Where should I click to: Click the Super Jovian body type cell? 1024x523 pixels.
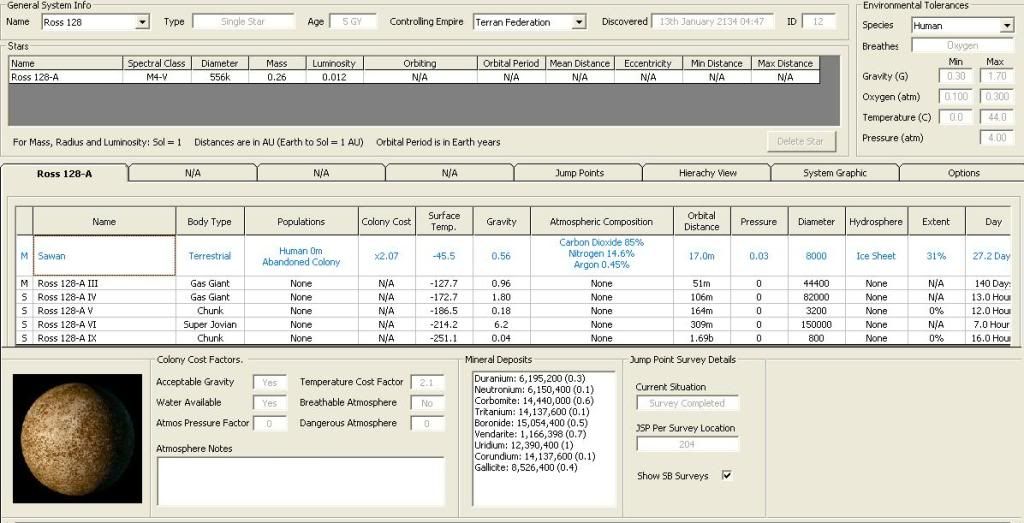coord(210,325)
